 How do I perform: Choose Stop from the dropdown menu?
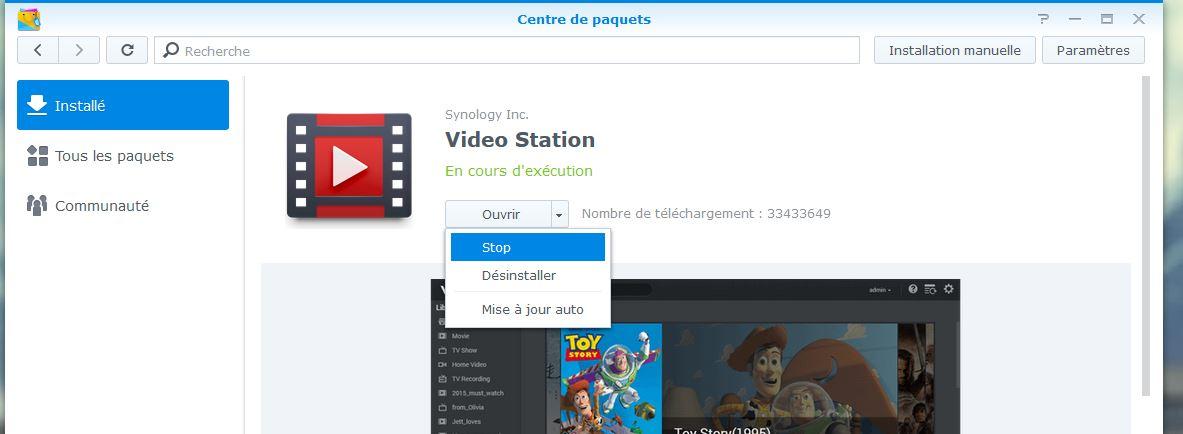coord(528,248)
